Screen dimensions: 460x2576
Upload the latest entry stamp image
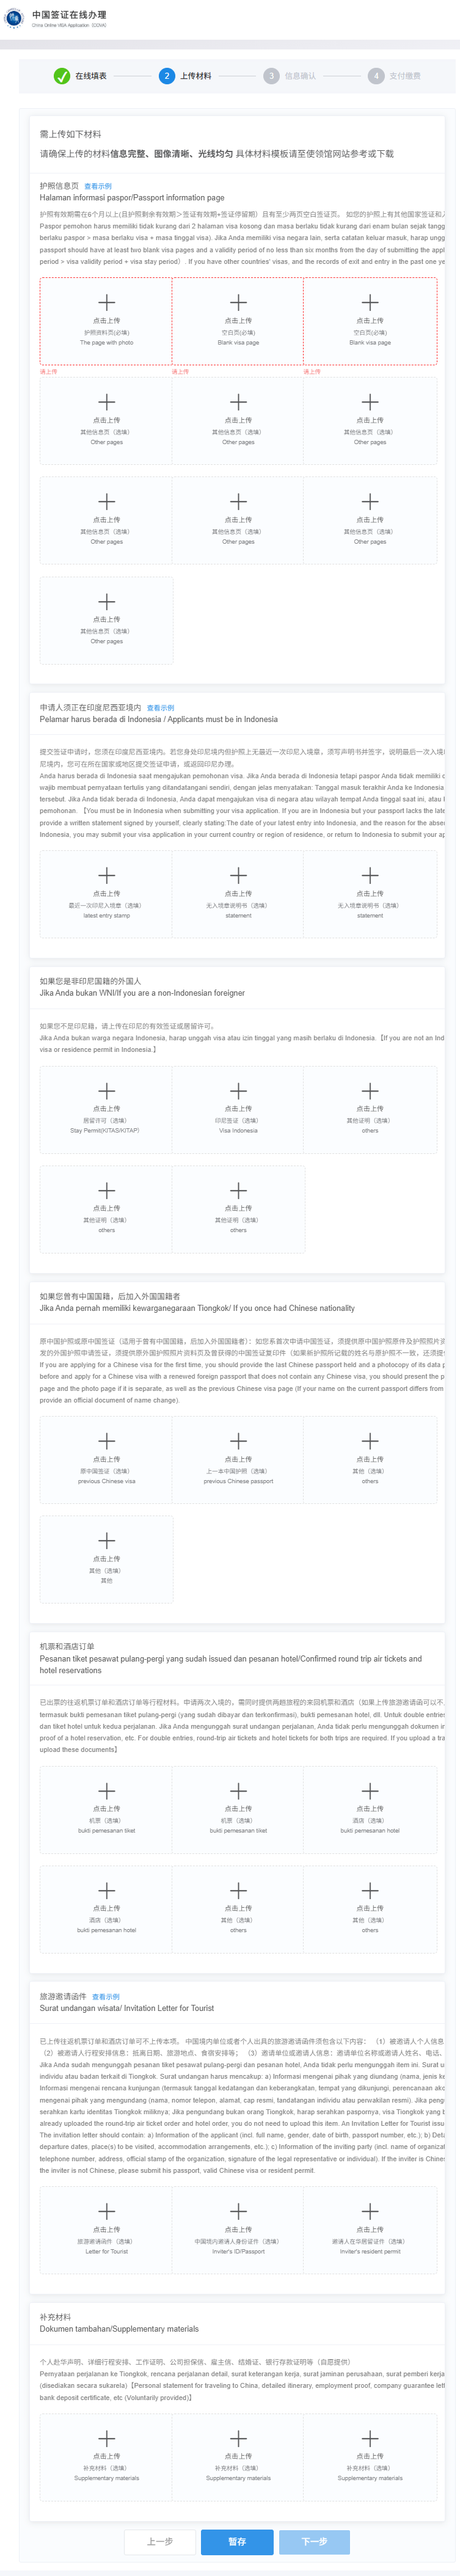pyautogui.click(x=106, y=894)
